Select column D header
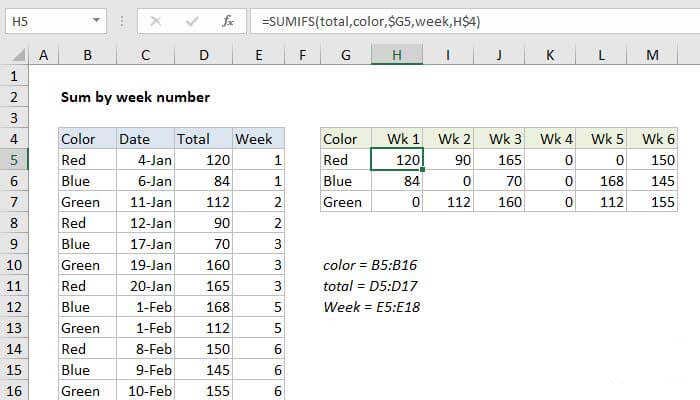The image size is (700, 400). 203,56
